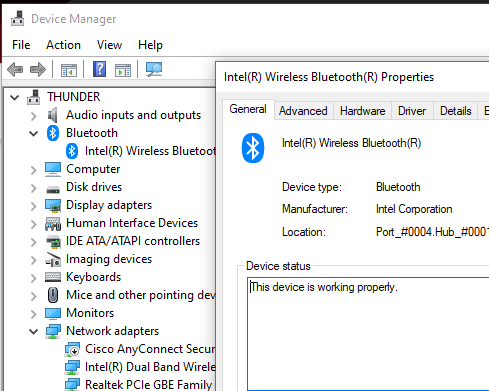Expand the Monitors category
489x391 pixels.
click(x=33, y=314)
